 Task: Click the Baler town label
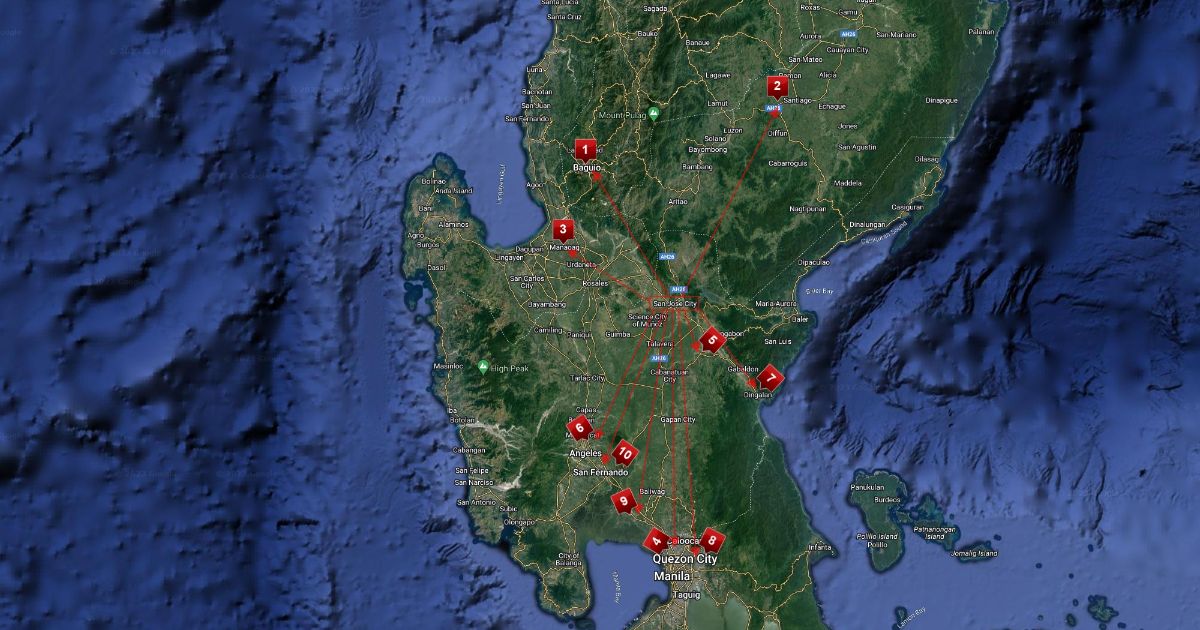(x=799, y=319)
